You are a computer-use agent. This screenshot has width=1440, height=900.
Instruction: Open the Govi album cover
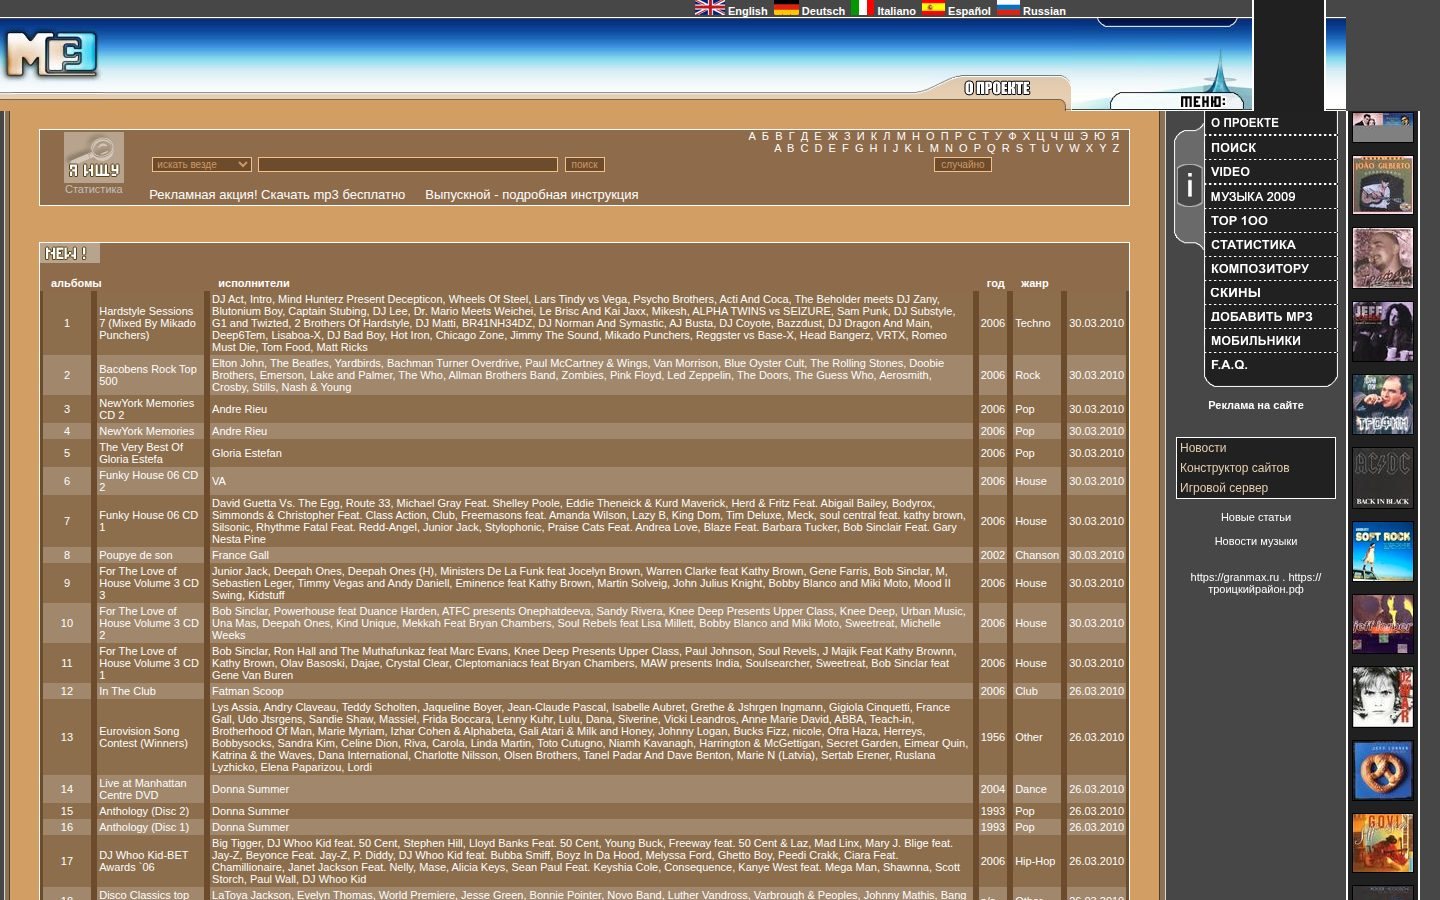coord(1383,843)
